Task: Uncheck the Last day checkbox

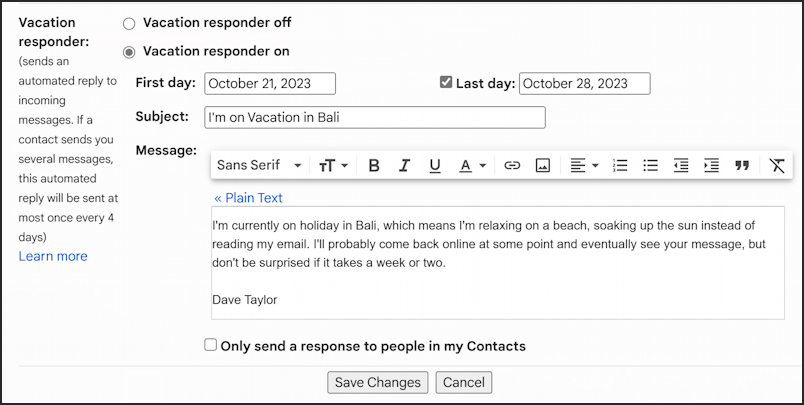Action: (446, 82)
